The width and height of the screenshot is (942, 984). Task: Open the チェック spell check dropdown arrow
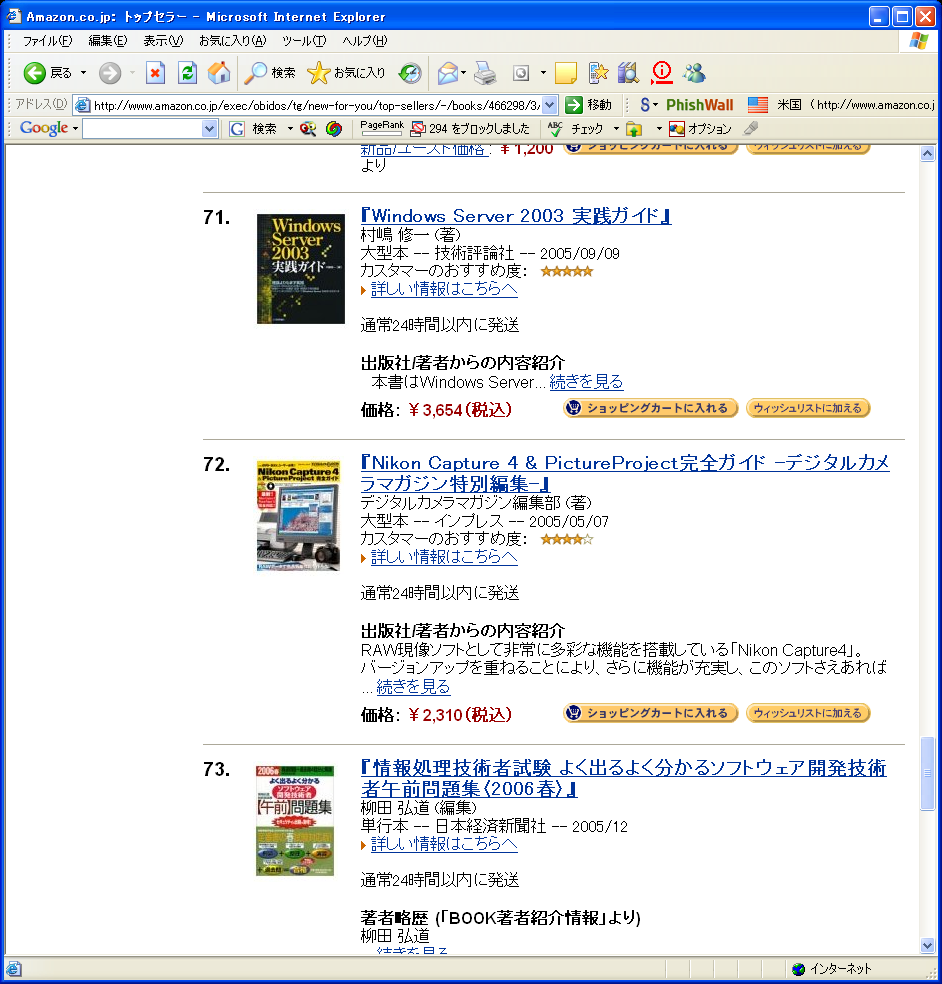pos(616,129)
